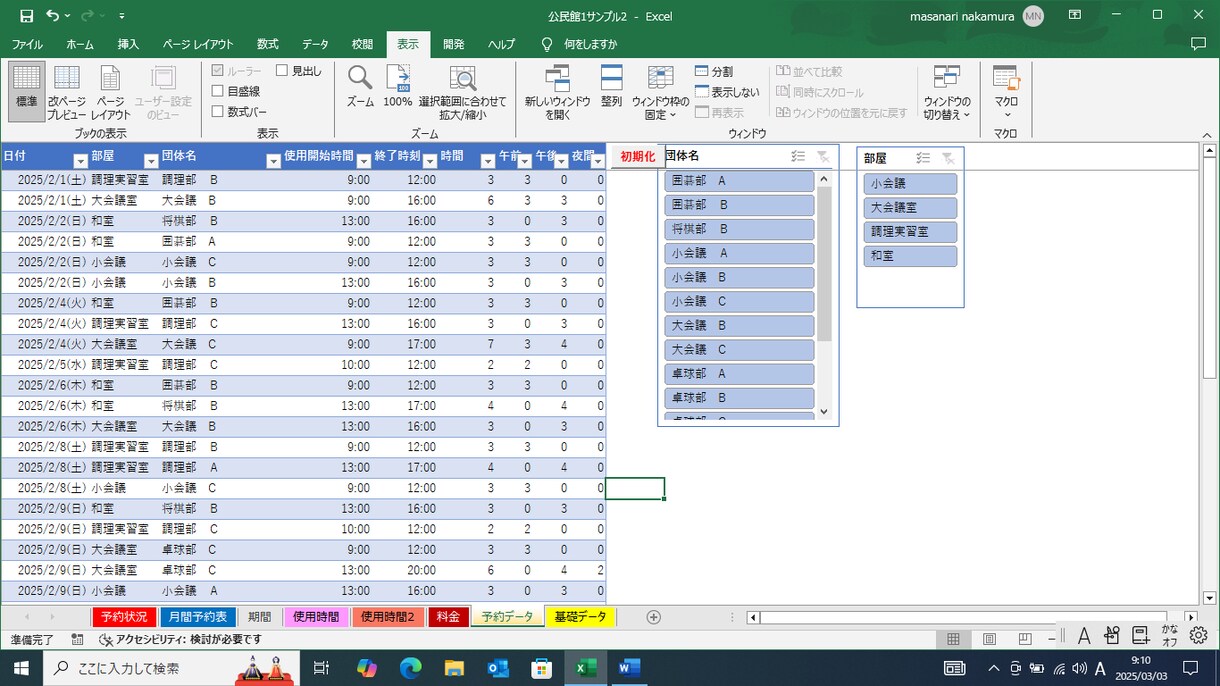Screen dimensions: 1220x686
Task: Click 団体名 slicer scrollbar down arrow
Action: [x=824, y=411]
